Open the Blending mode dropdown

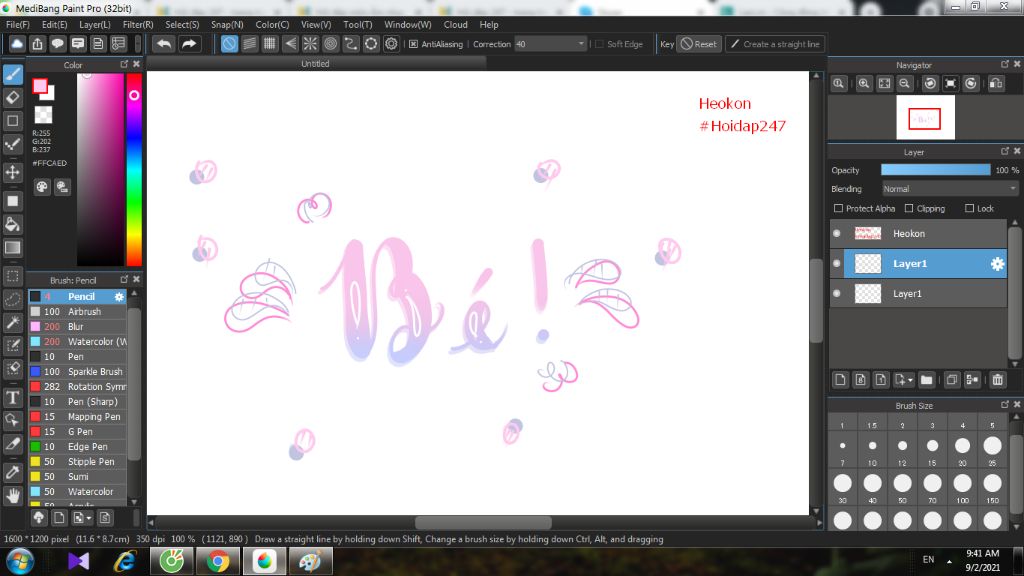[950, 189]
